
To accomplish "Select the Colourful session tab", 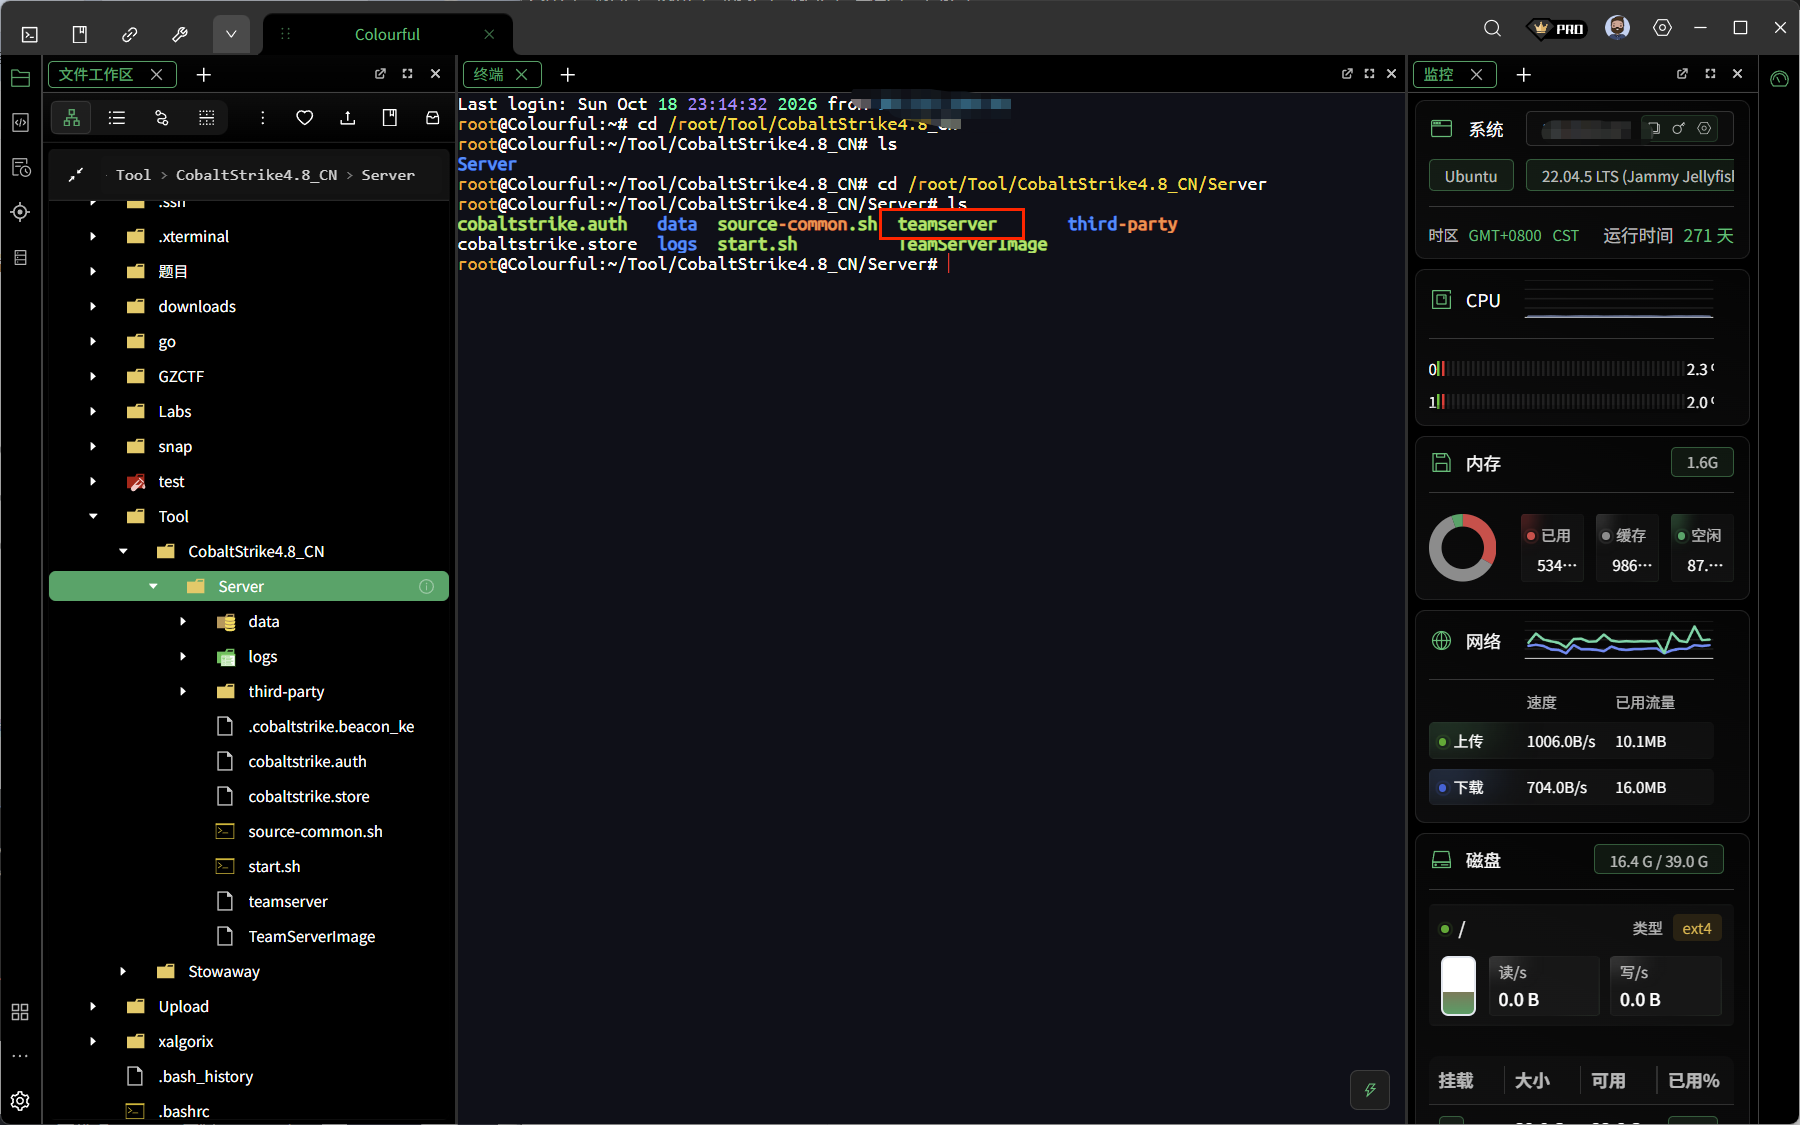I will pyautogui.click(x=387, y=34).
